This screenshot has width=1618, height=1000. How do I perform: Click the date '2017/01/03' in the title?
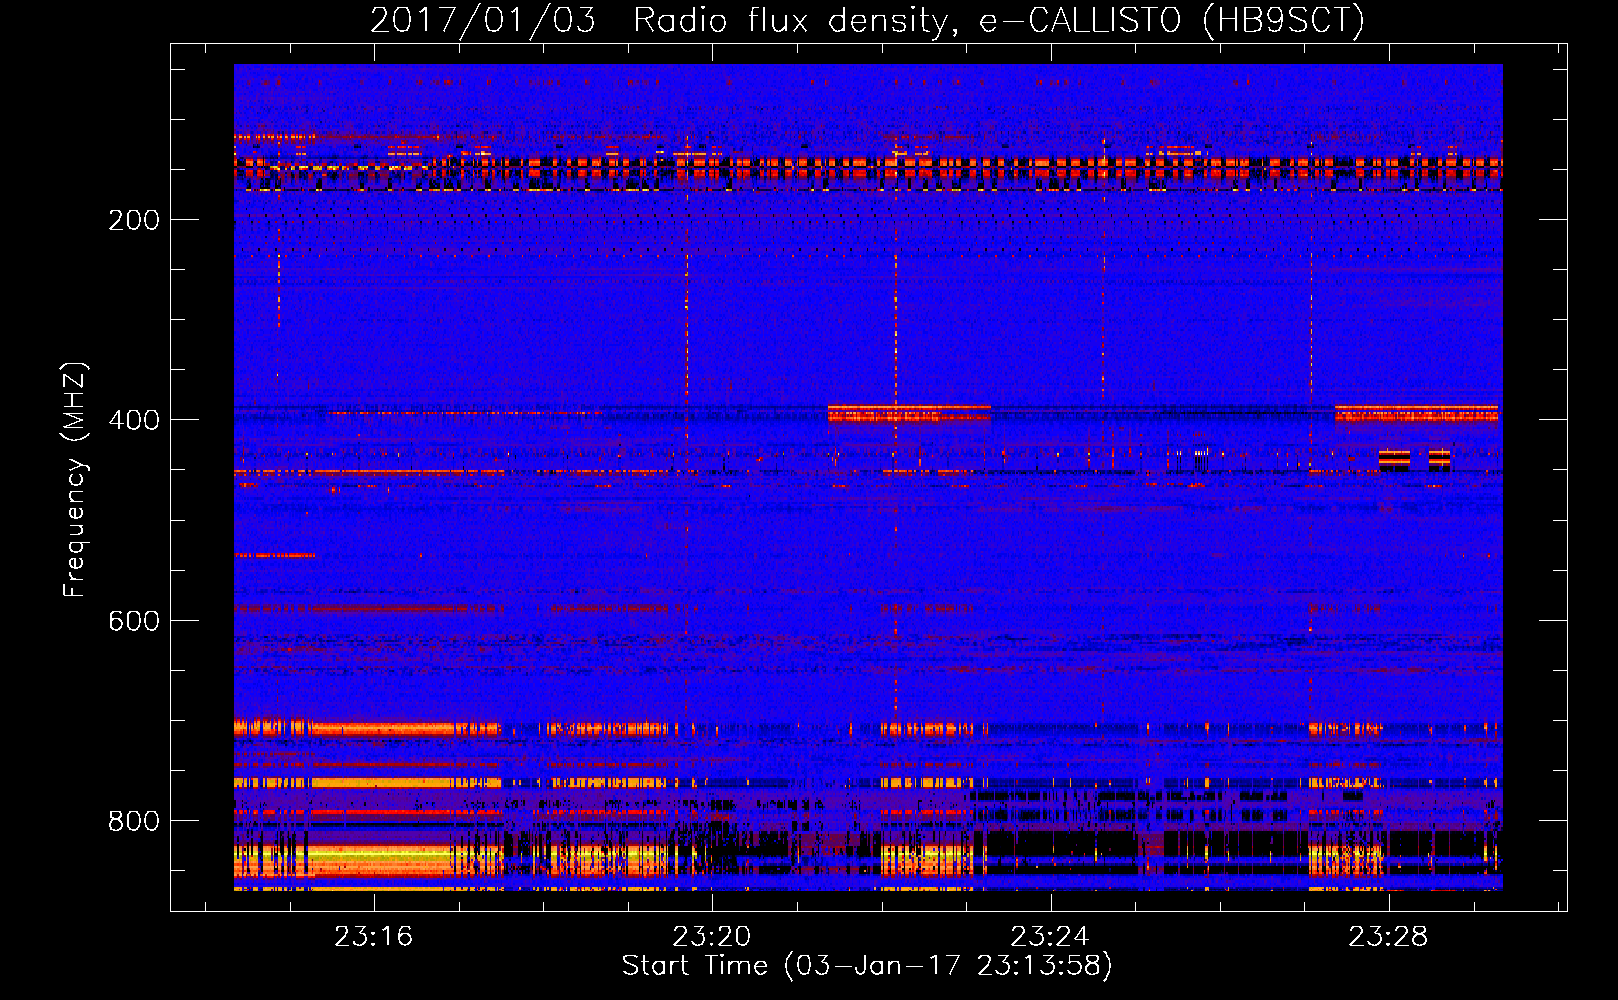tap(483, 20)
